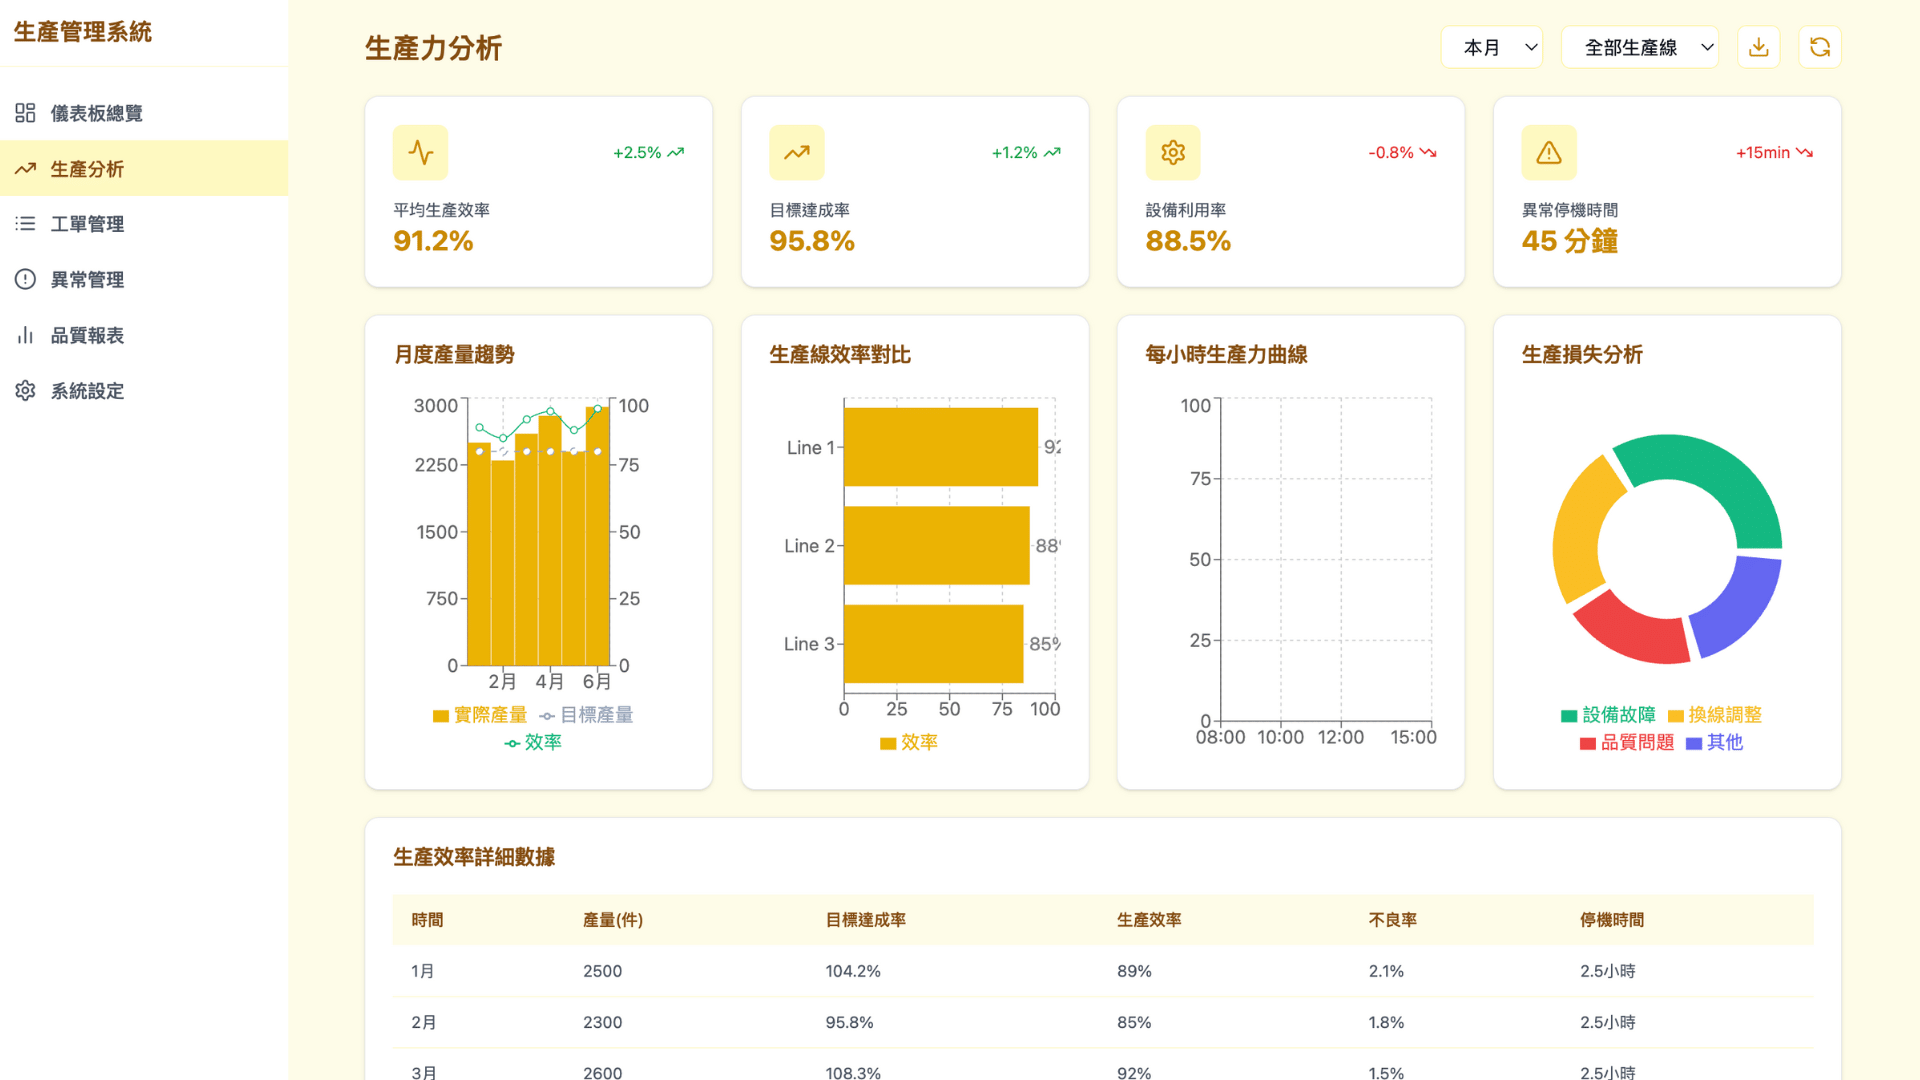The width and height of the screenshot is (1920, 1080).
Task: Open the 全部生產線 production line dropdown
Action: [1639, 46]
